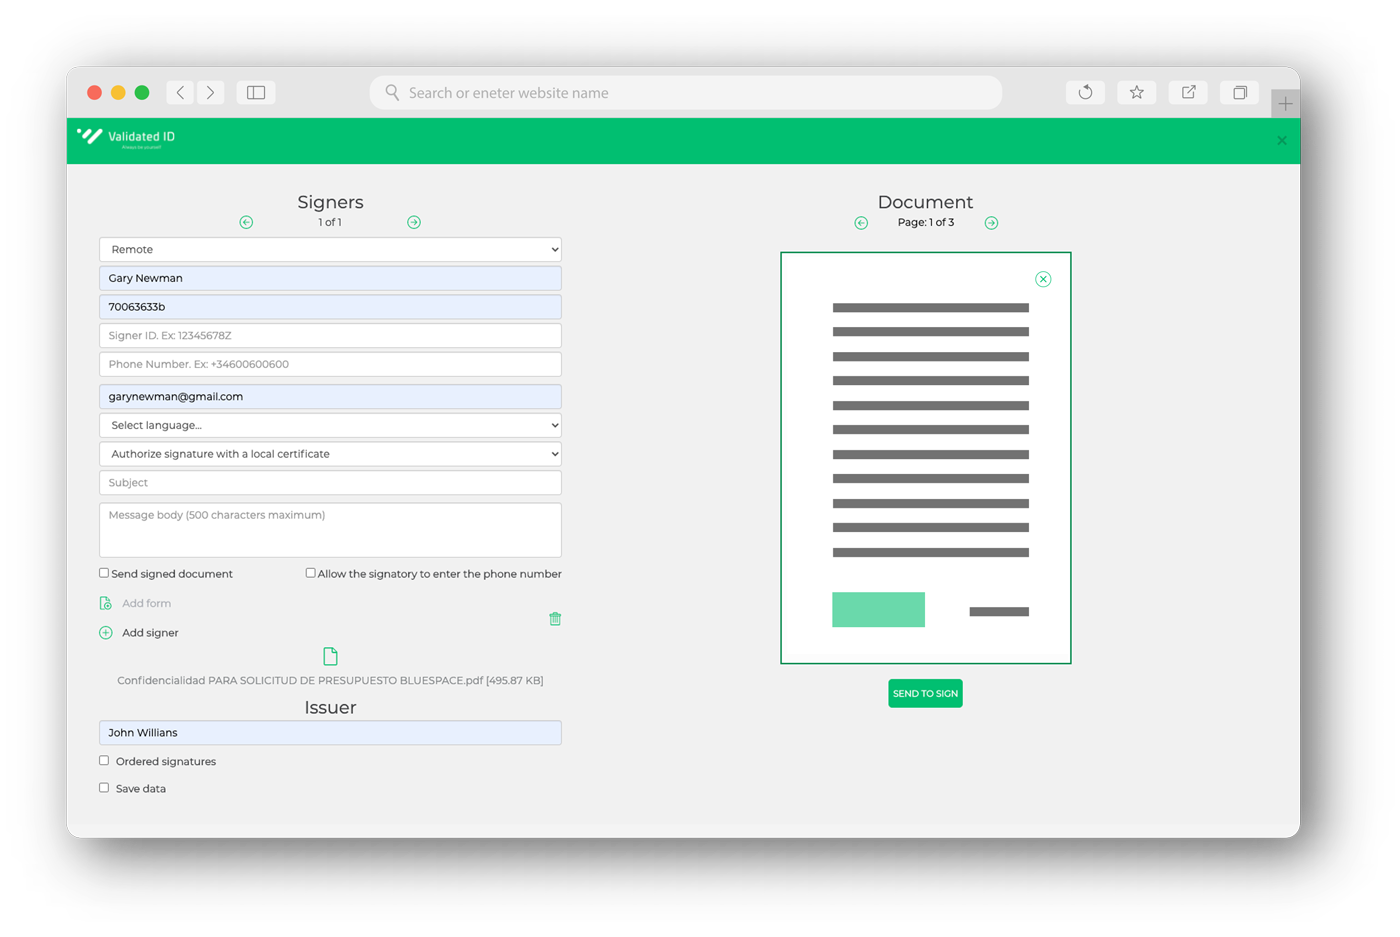Image resolution: width=1400 pixels, height=937 pixels.
Task: Open the signature authorization method dropdown
Action: pos(330,453)
